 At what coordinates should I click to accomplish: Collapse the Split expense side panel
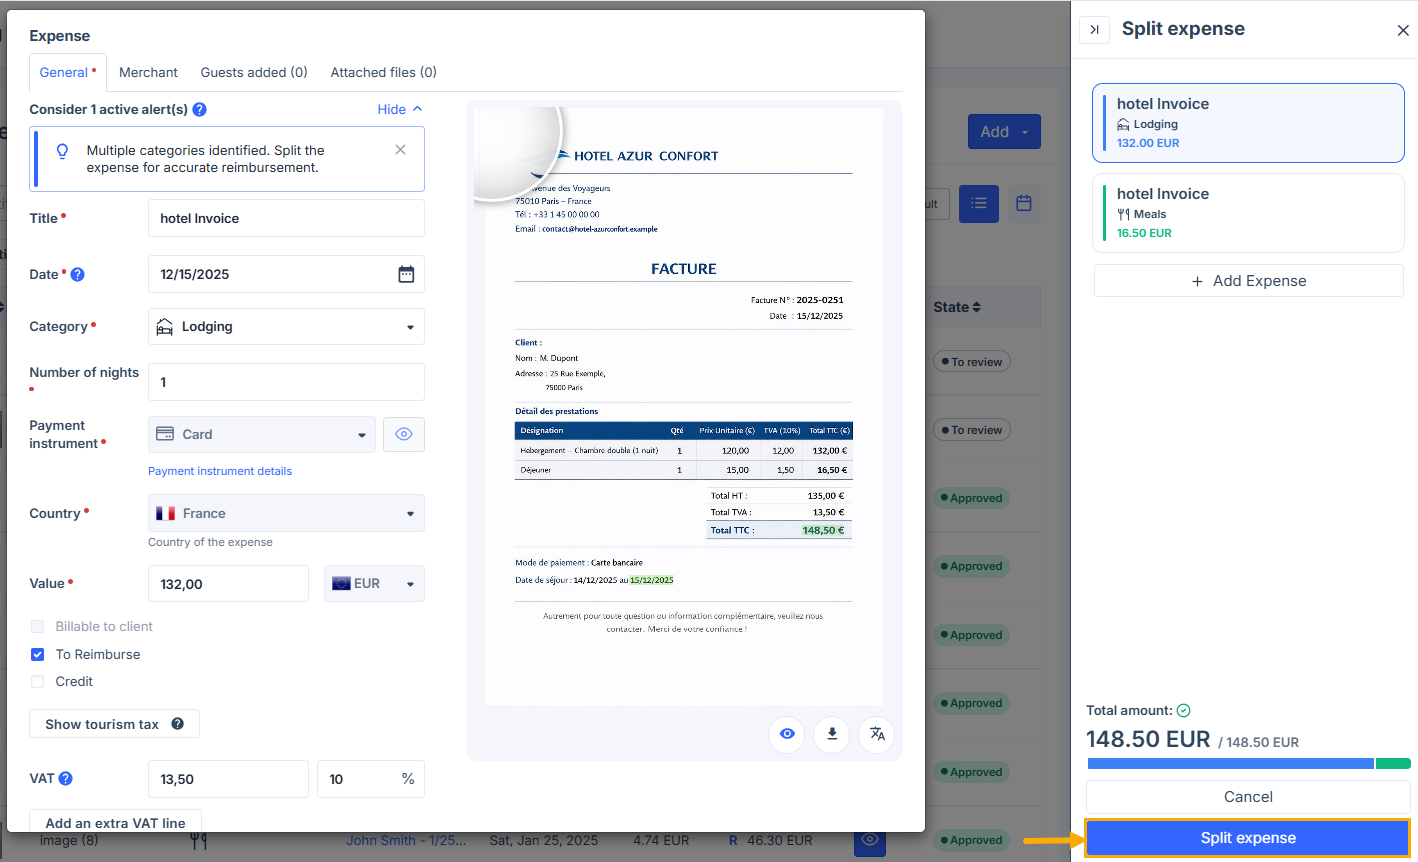click(x=1094, y=30)
